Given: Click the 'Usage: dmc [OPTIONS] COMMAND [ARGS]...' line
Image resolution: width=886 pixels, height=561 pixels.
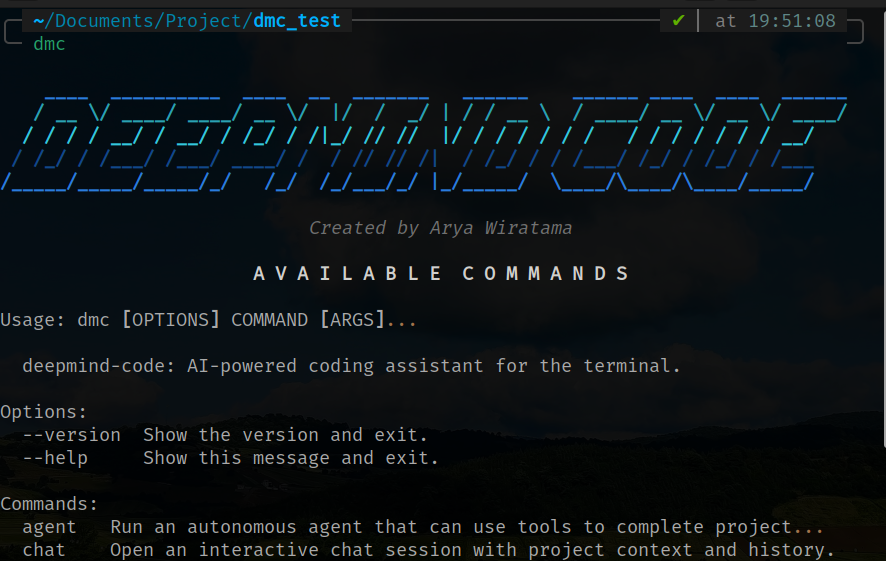Looking at the screenshot, I should coord(209,320).
